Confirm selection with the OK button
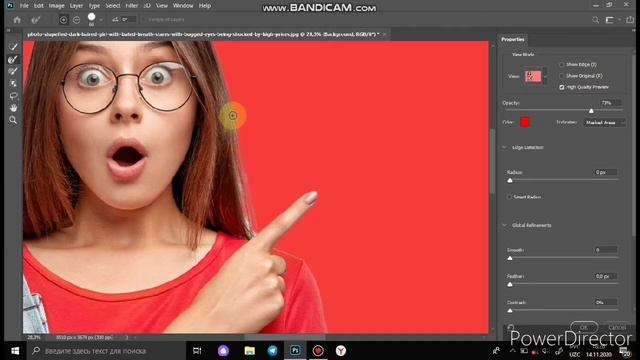Image resolution: width=640 pixels, height=360 pixels. point(584,327)
